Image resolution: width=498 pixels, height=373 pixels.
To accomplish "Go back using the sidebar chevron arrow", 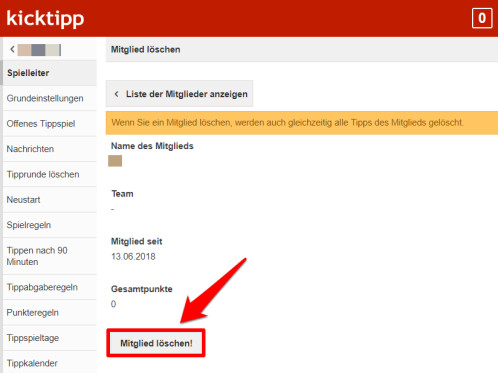I will pyautogui.click(x=12, y=49).
